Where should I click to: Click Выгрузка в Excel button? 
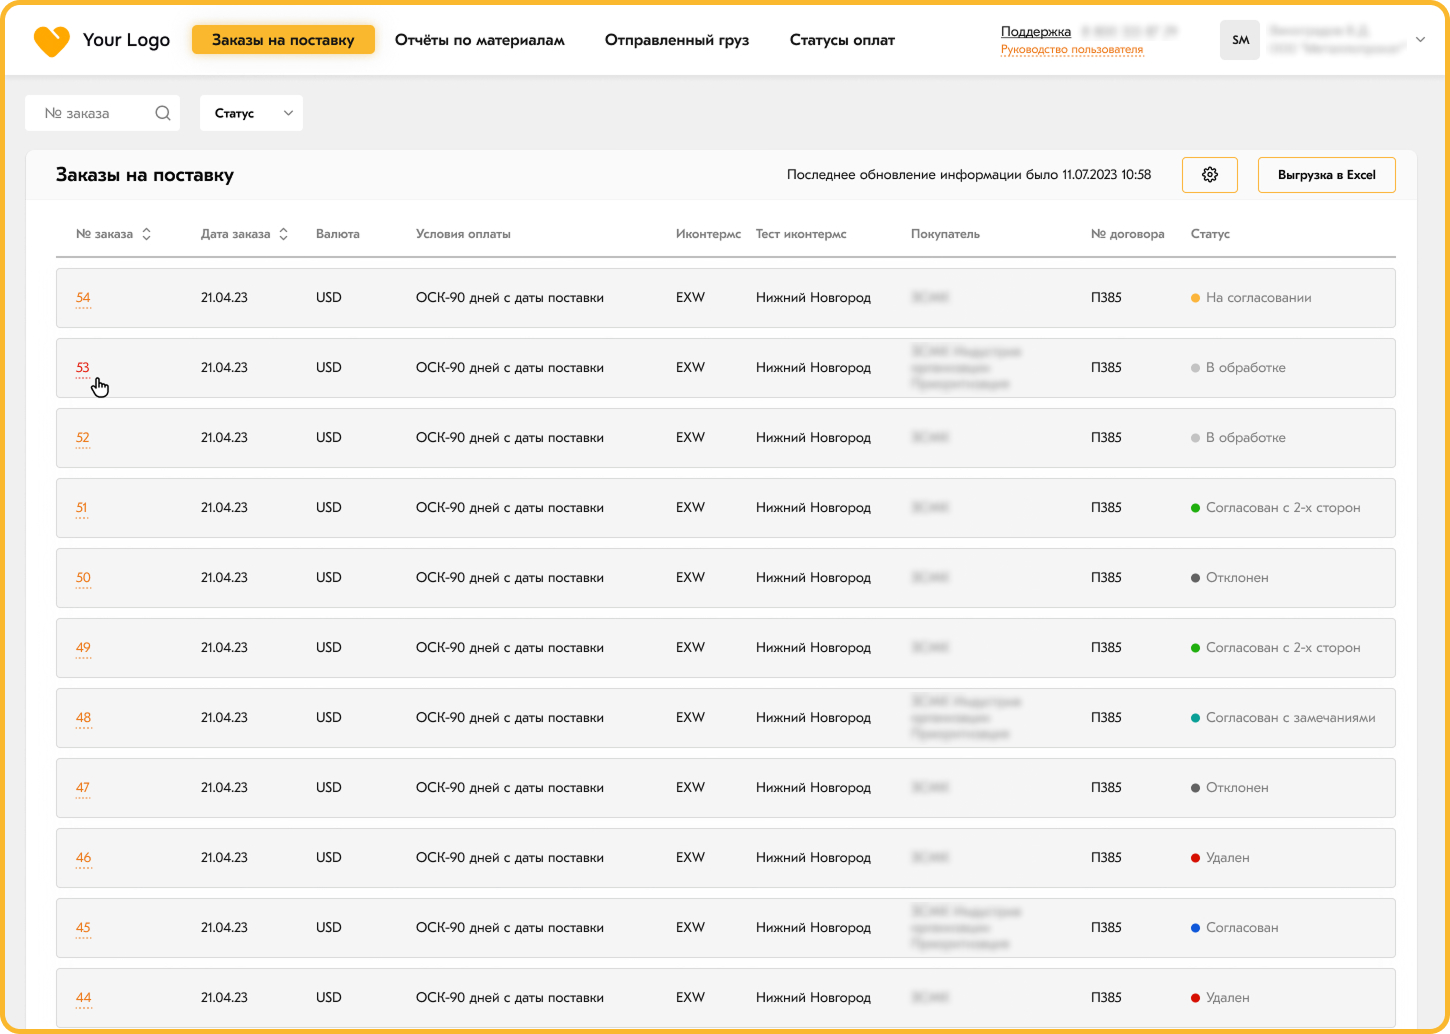(1327, 175)
